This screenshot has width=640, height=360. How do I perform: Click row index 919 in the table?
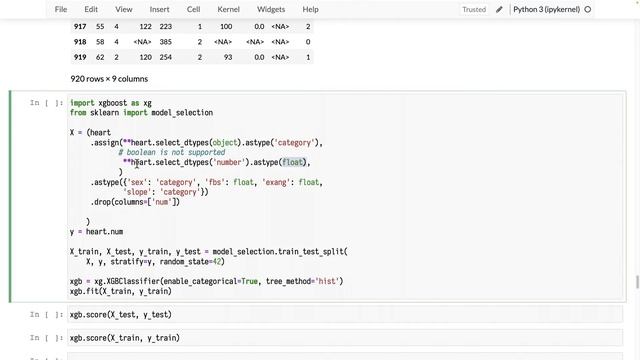point(80,57)
